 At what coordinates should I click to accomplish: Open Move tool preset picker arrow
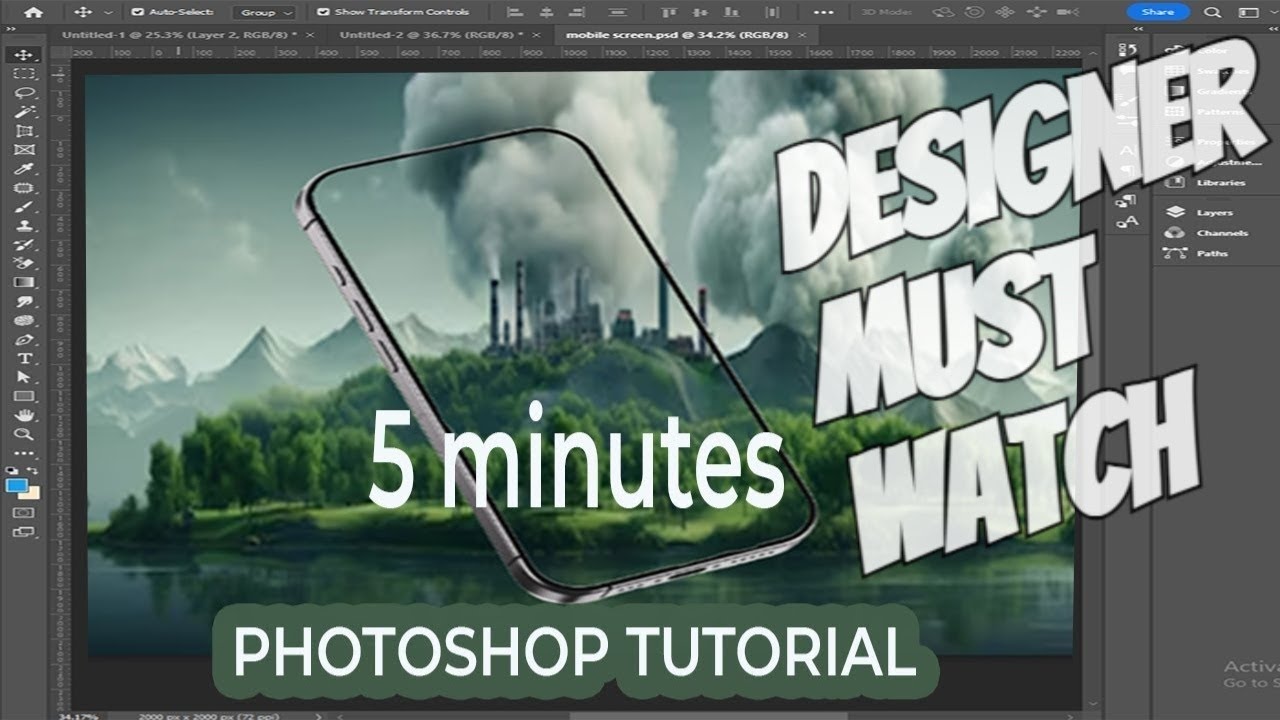(108, 13)
